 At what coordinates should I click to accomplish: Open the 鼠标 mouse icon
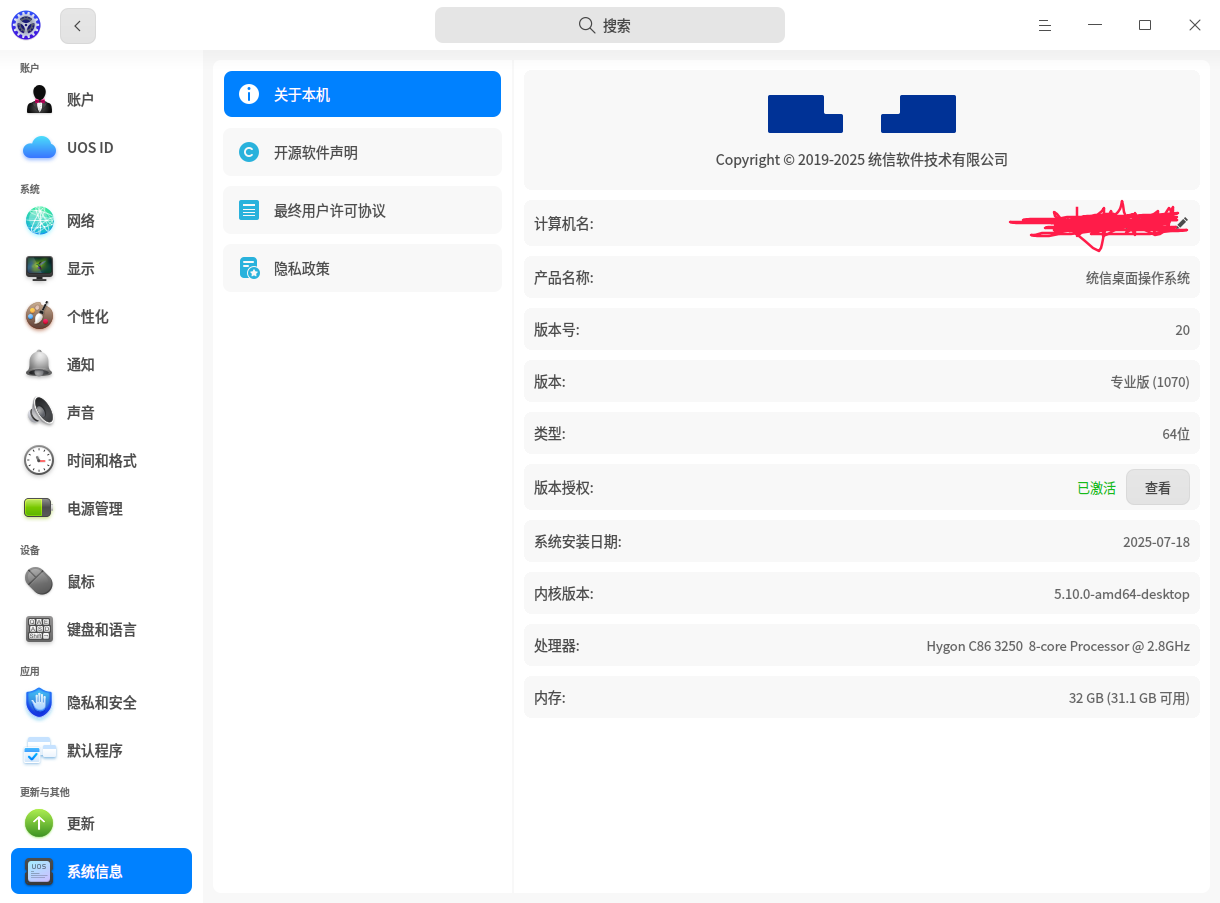click(x=39, y=581)
